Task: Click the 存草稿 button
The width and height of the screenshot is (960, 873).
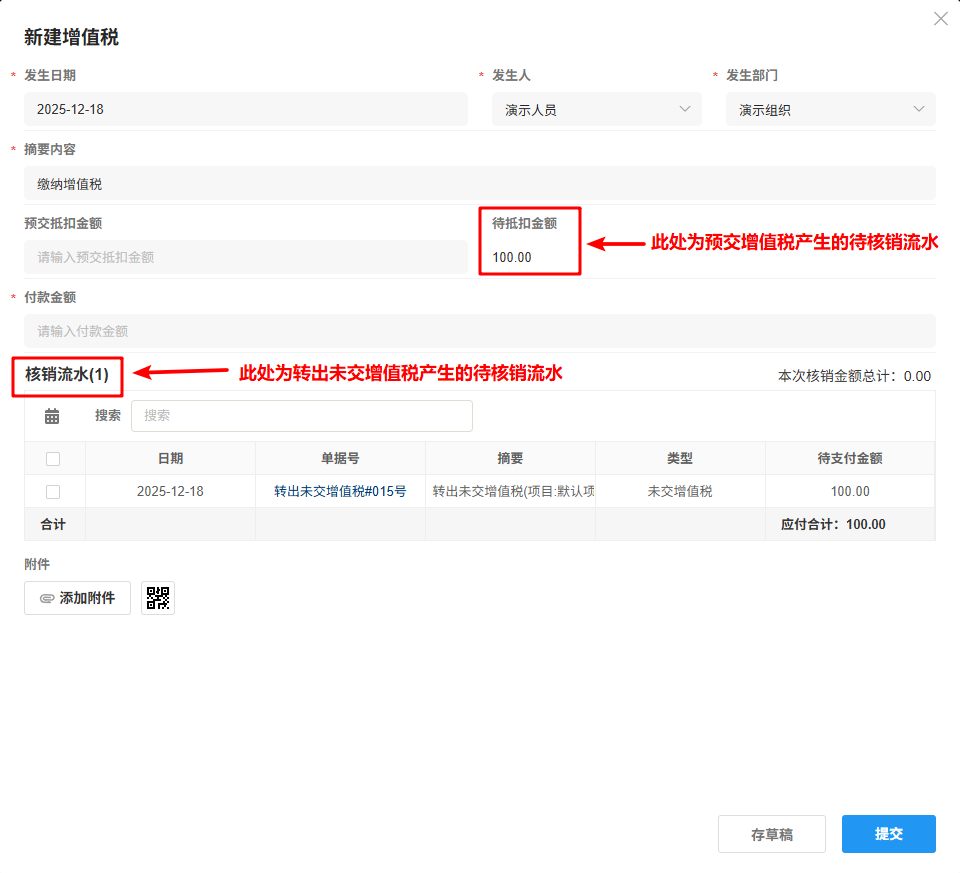Action: (x=771, y=834)
